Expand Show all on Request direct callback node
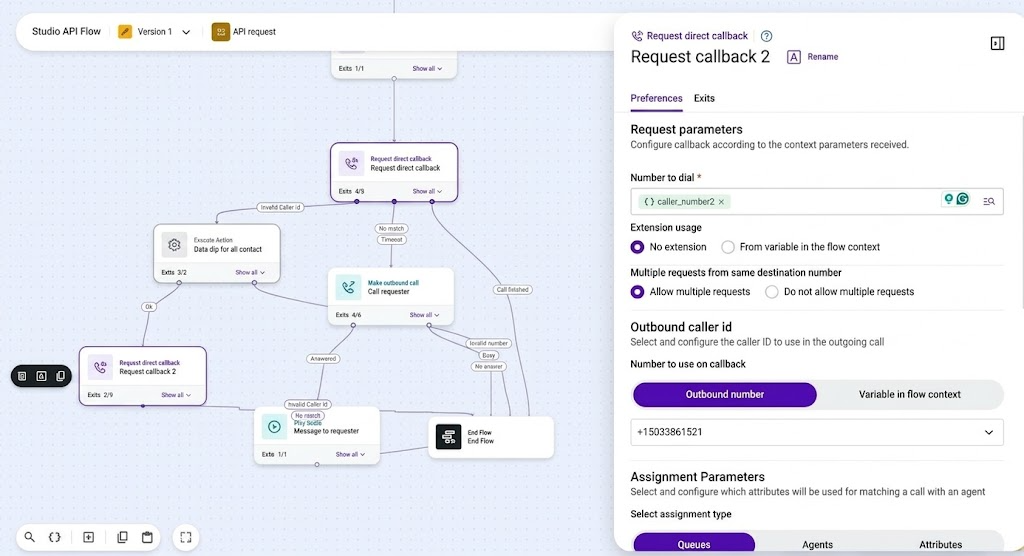Screen dimensions: 1024x556 tap(427, 191)
